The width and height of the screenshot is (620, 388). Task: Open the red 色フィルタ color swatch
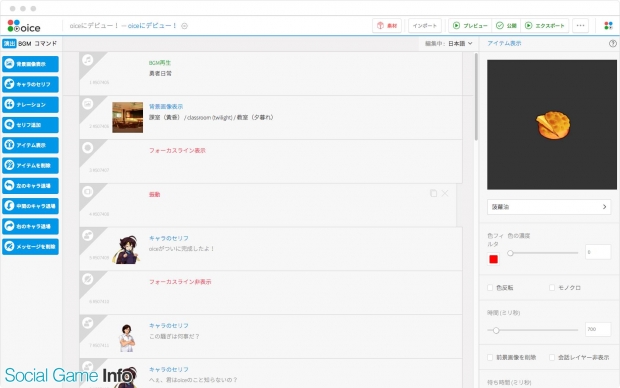click(x=493, y=259)
